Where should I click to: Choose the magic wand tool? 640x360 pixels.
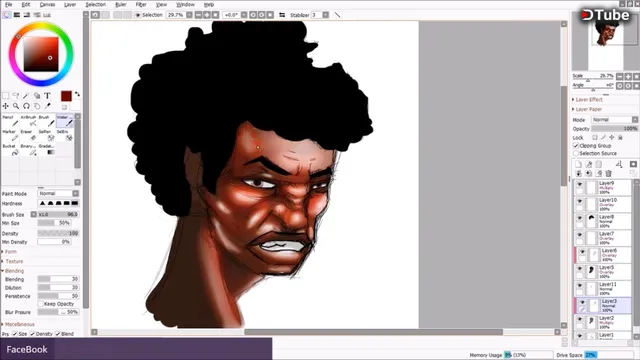[x=26, y=96]
